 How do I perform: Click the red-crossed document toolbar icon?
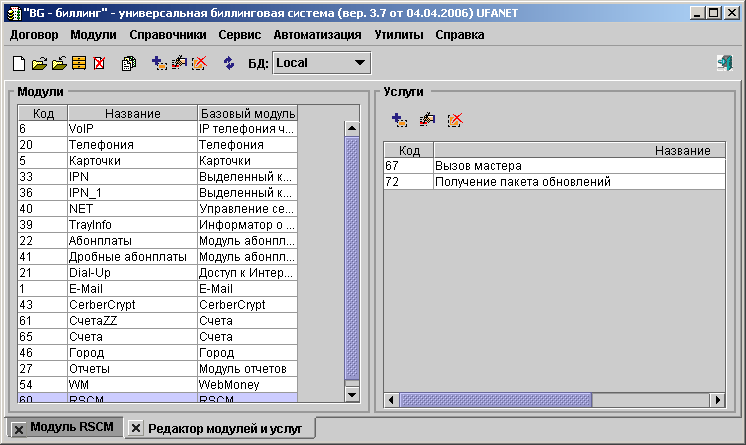[x=99, y=63]
